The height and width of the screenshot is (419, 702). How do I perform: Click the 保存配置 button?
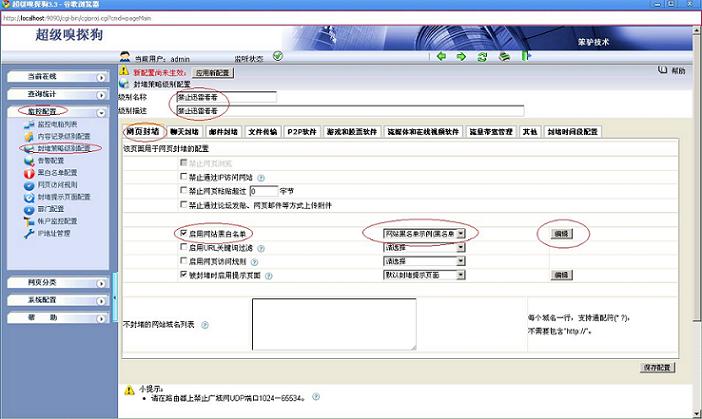pyautogui.click(x=660, y=368)
